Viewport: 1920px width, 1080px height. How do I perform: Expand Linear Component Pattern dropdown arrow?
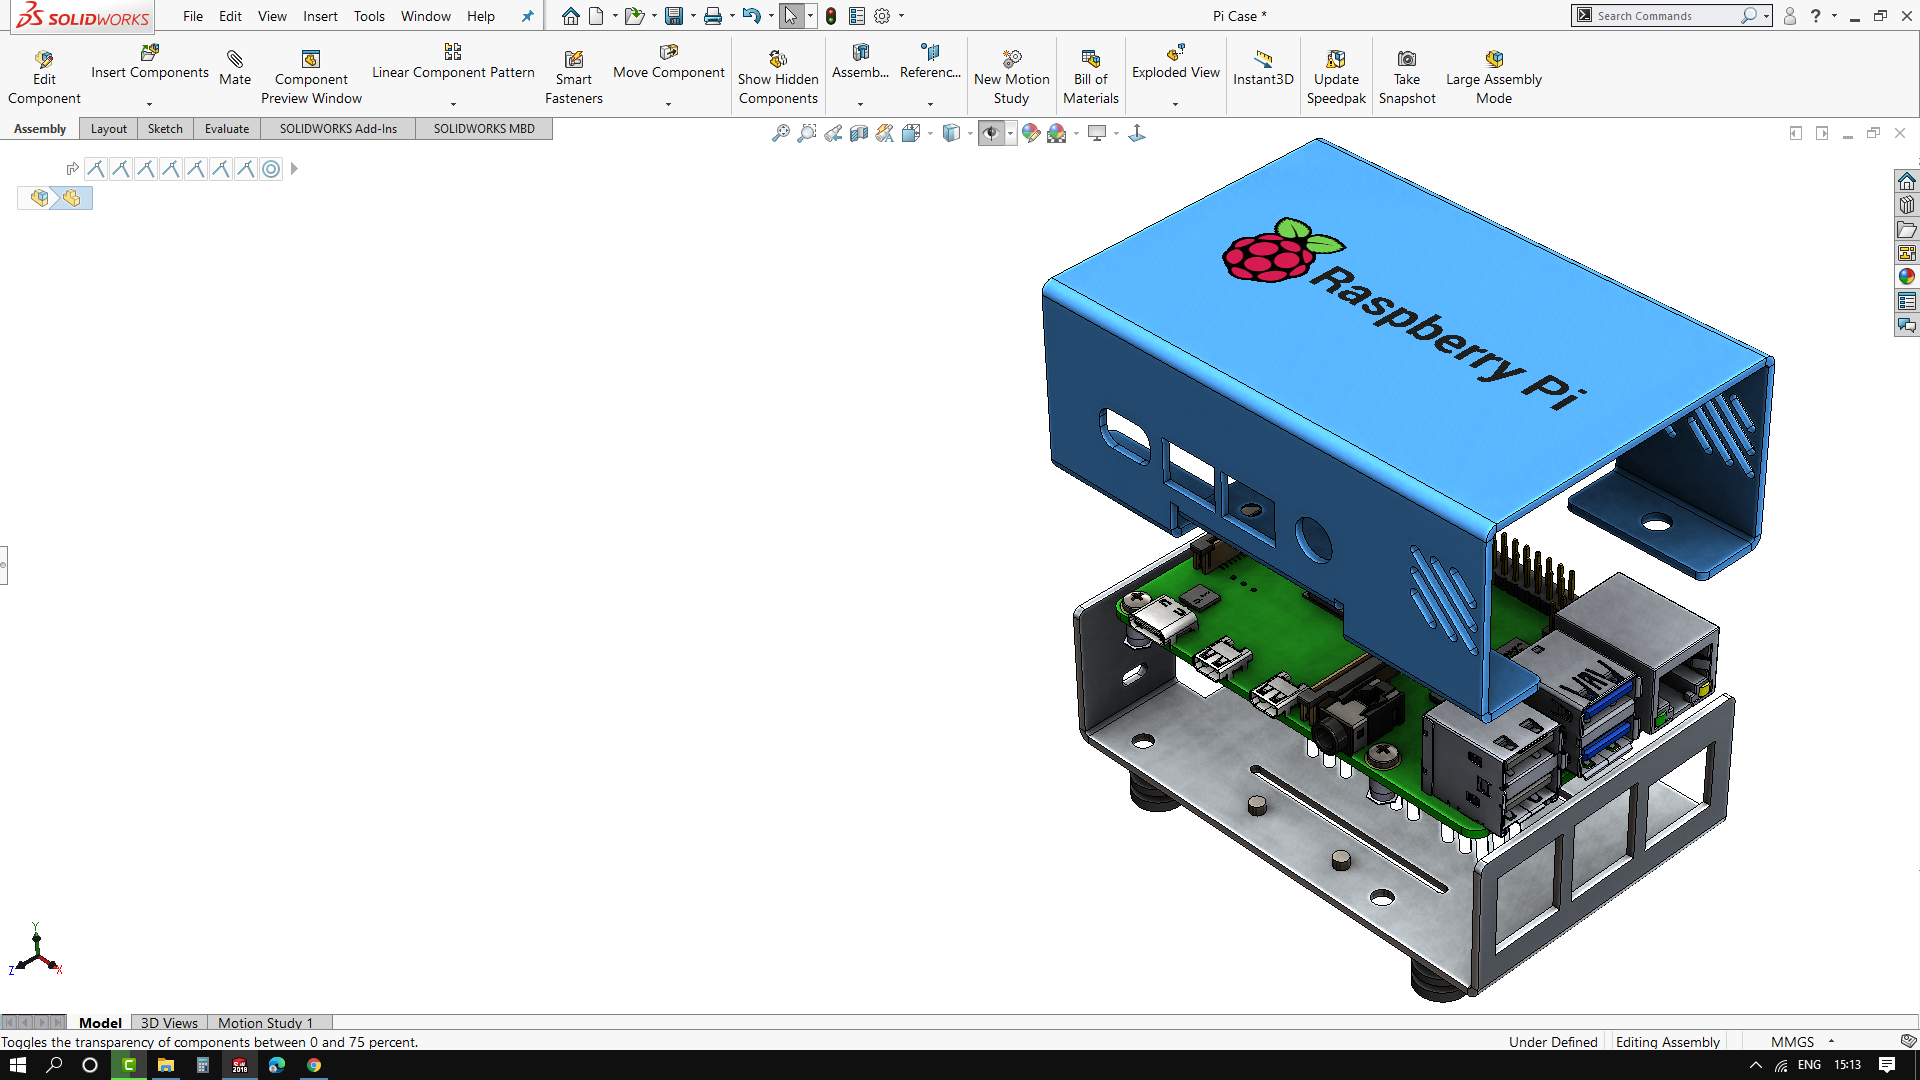[x=453, y=104]
